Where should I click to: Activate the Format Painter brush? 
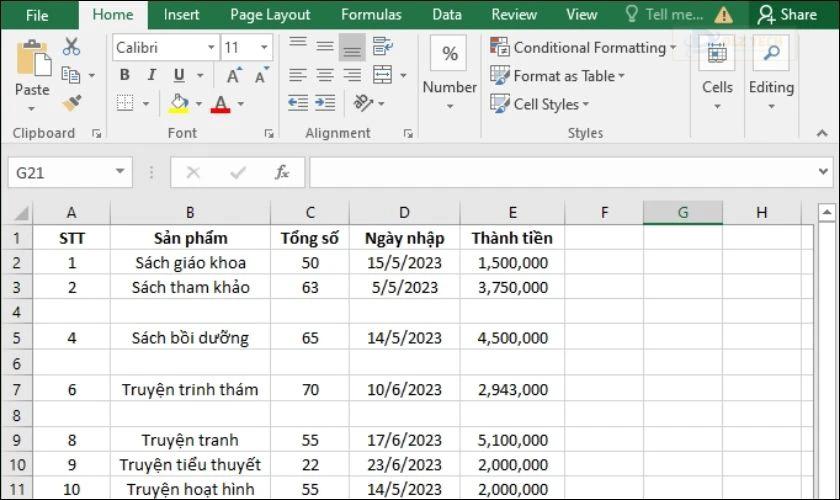tap(72, 102)
